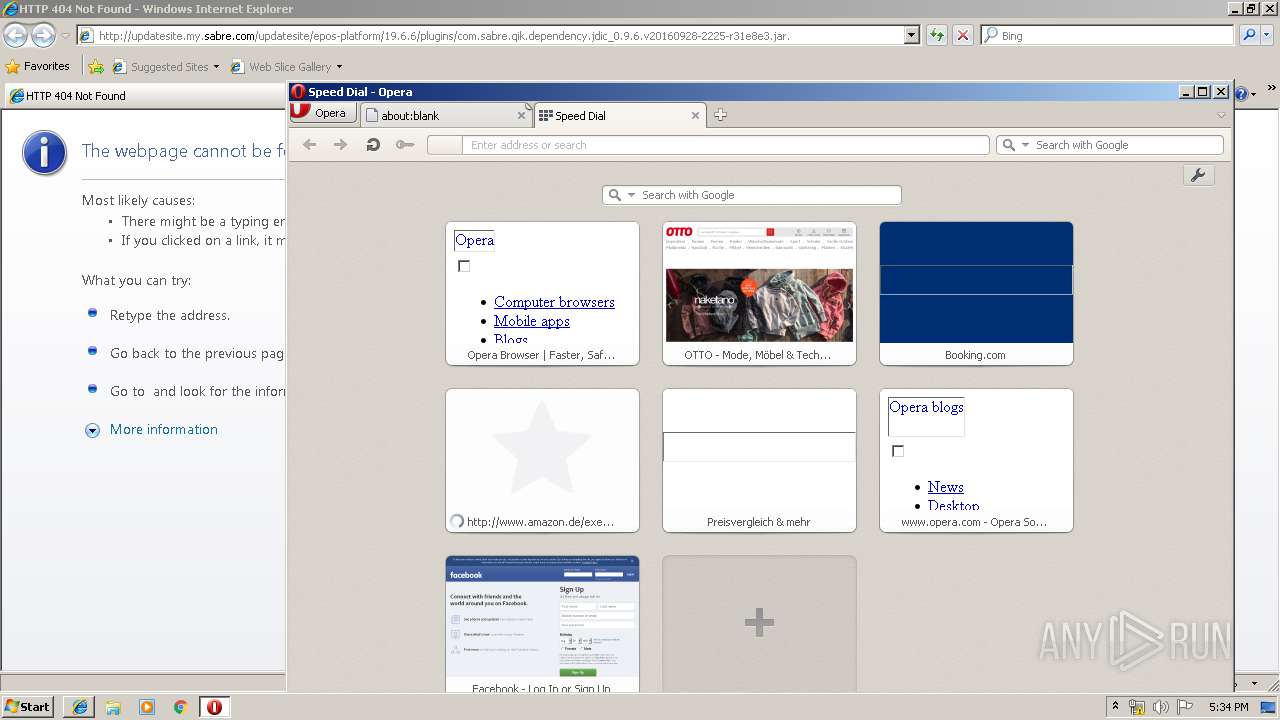Open volume control in system tray
This screenshot has height=720, width=1280.
pyautogui.click(x=1160, y=707)
